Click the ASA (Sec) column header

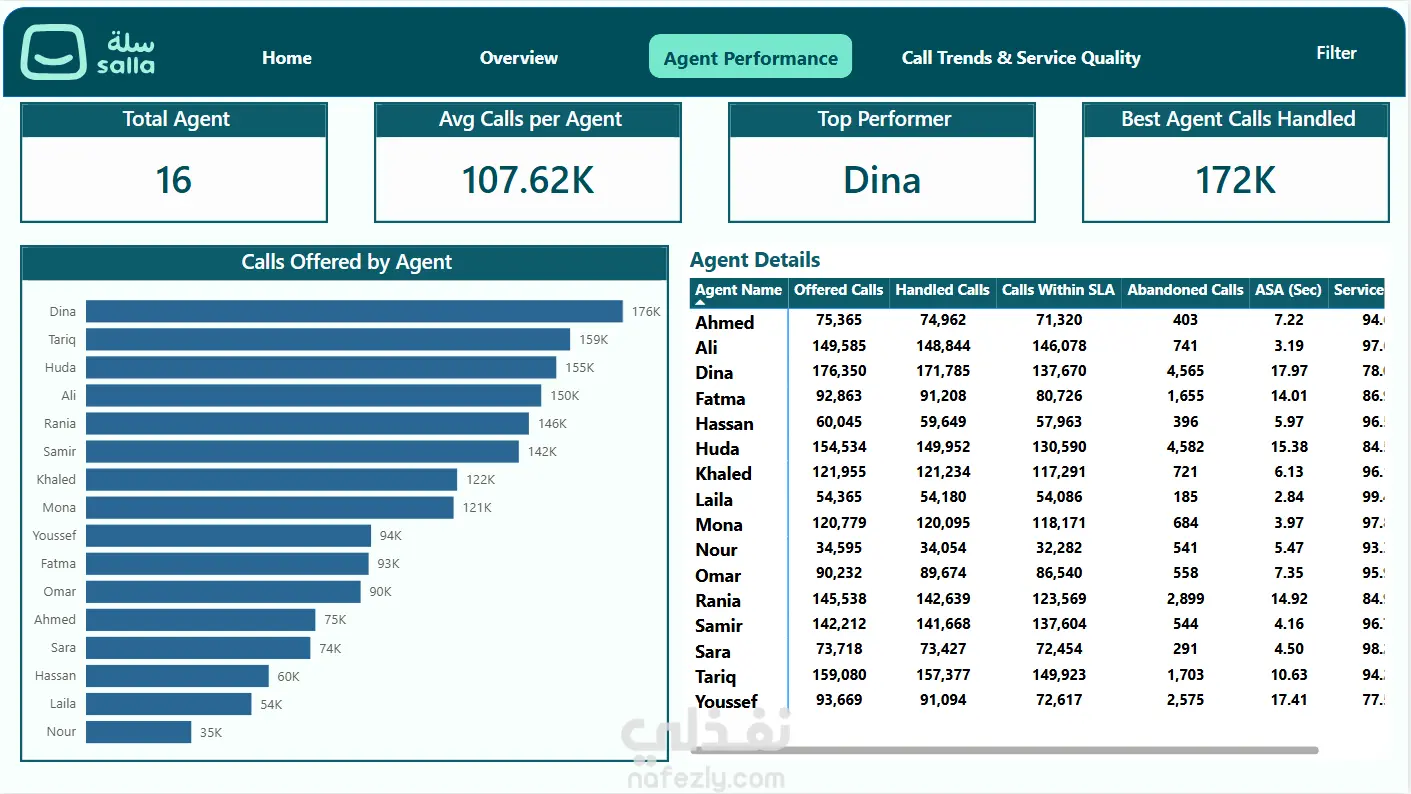tap(1288, 290)
